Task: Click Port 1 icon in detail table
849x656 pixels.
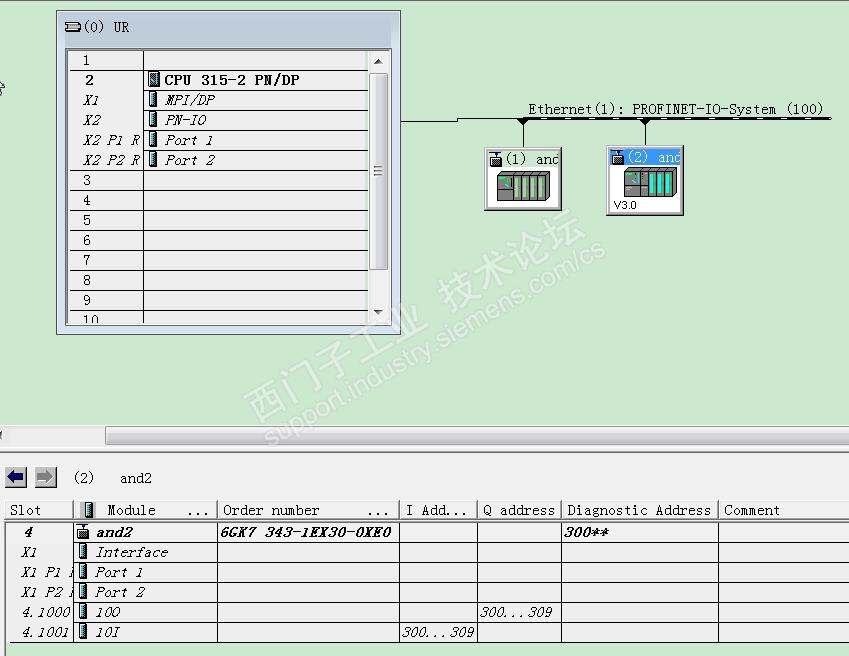Action: coord(83,572)
